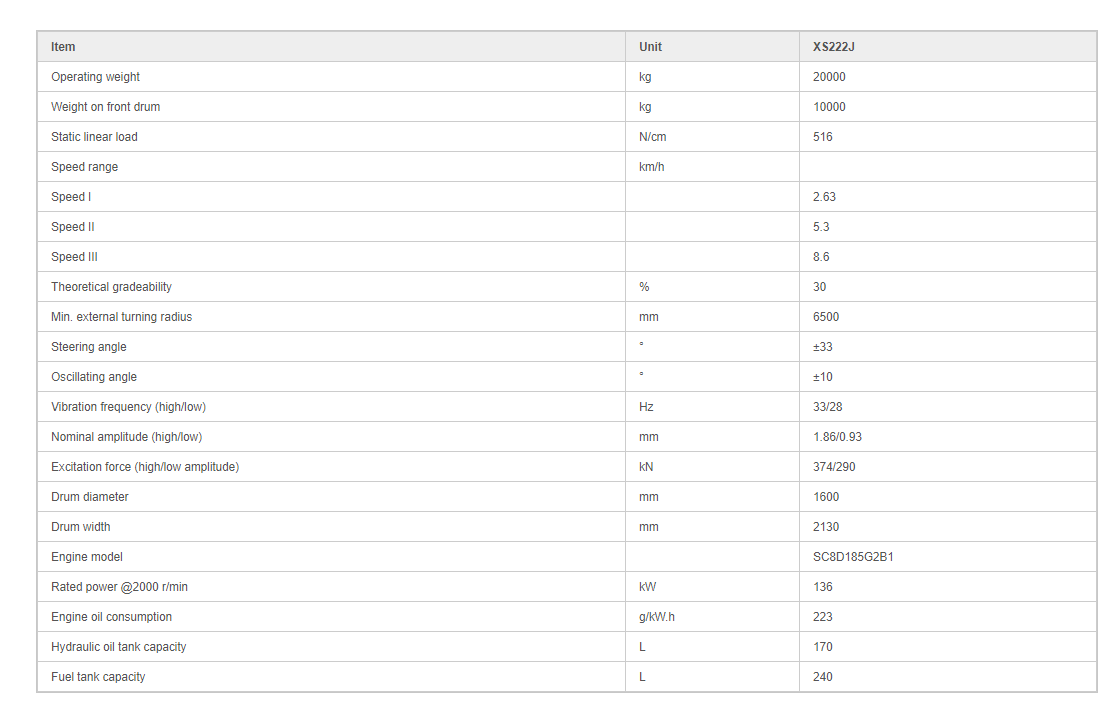Select the Weight on front drum label
This screenshot has width=1110, height=702.
tap(105, 107)
